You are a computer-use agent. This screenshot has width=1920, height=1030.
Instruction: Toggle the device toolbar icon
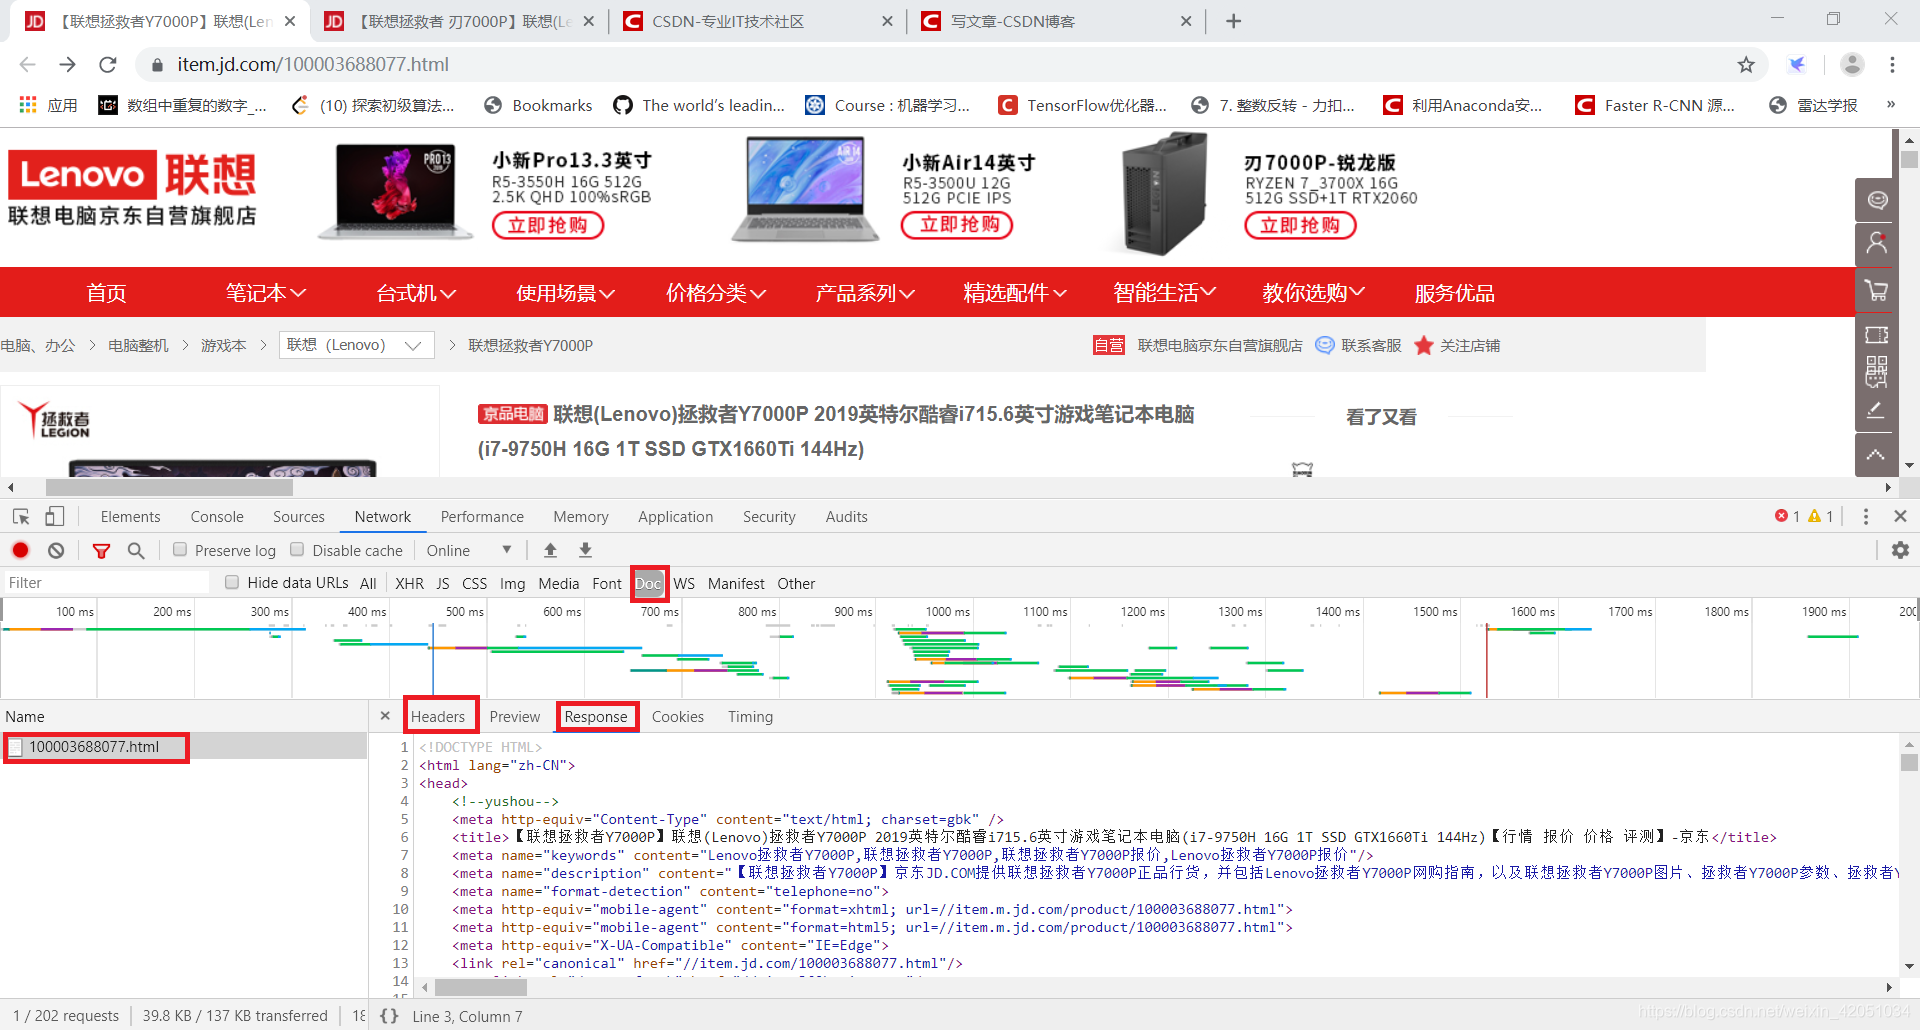coord(54,516)
